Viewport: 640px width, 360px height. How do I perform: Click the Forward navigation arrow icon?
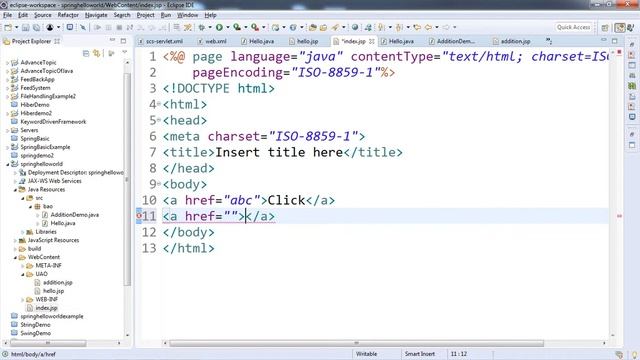coord(446,27)
